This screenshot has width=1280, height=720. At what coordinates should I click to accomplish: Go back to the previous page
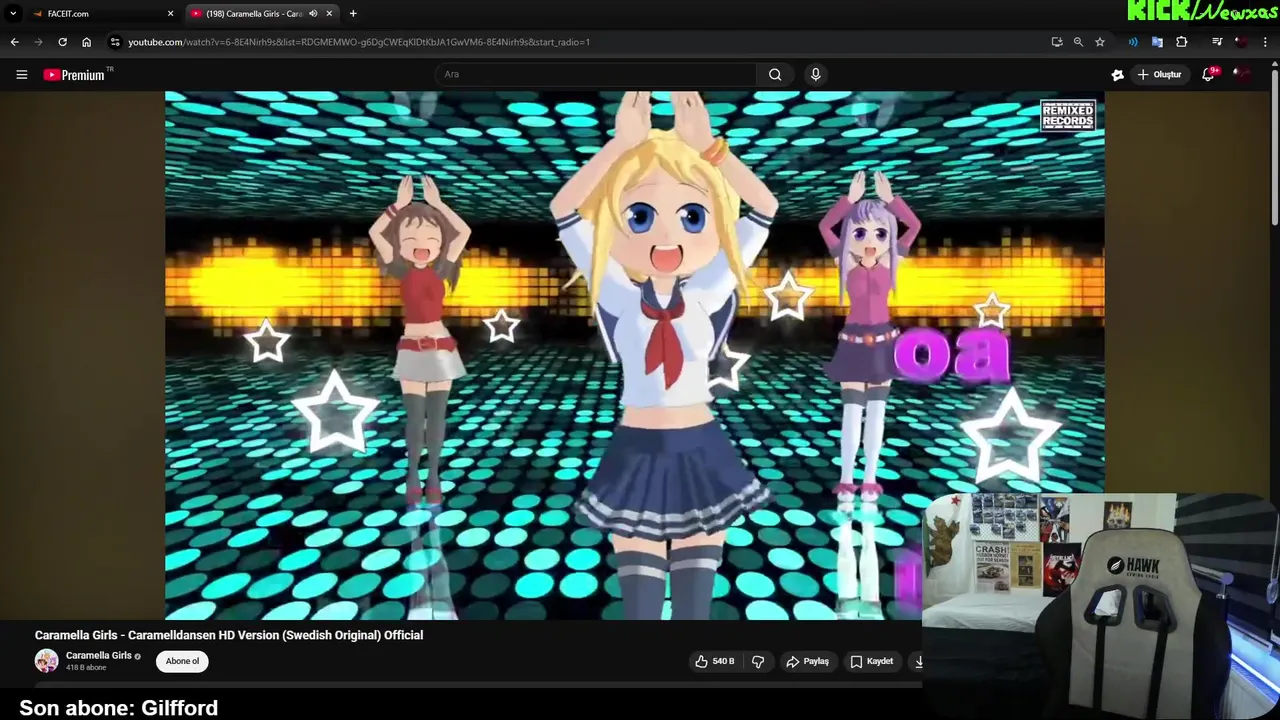click(x=14, y=42)
